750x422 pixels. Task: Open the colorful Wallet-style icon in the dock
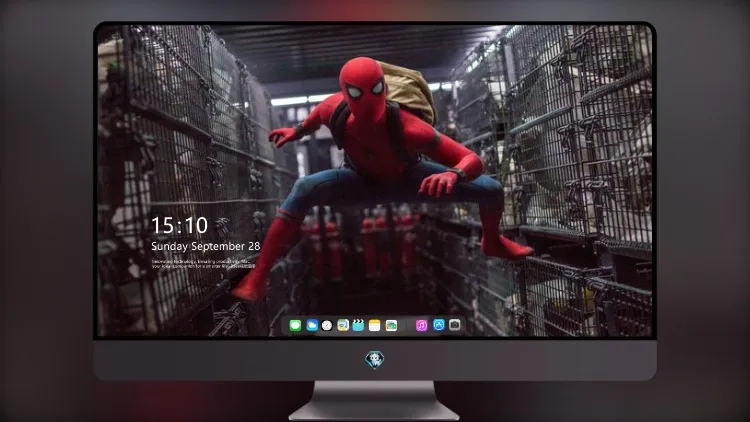pyautogui.click(x=391, y=326)
